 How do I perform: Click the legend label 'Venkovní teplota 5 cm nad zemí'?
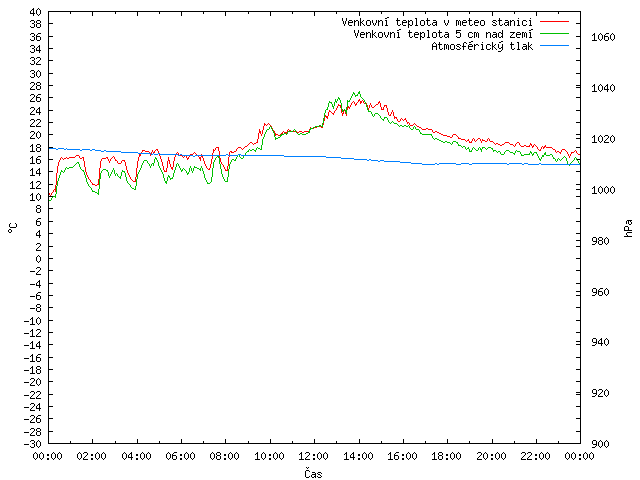[443, 34]
